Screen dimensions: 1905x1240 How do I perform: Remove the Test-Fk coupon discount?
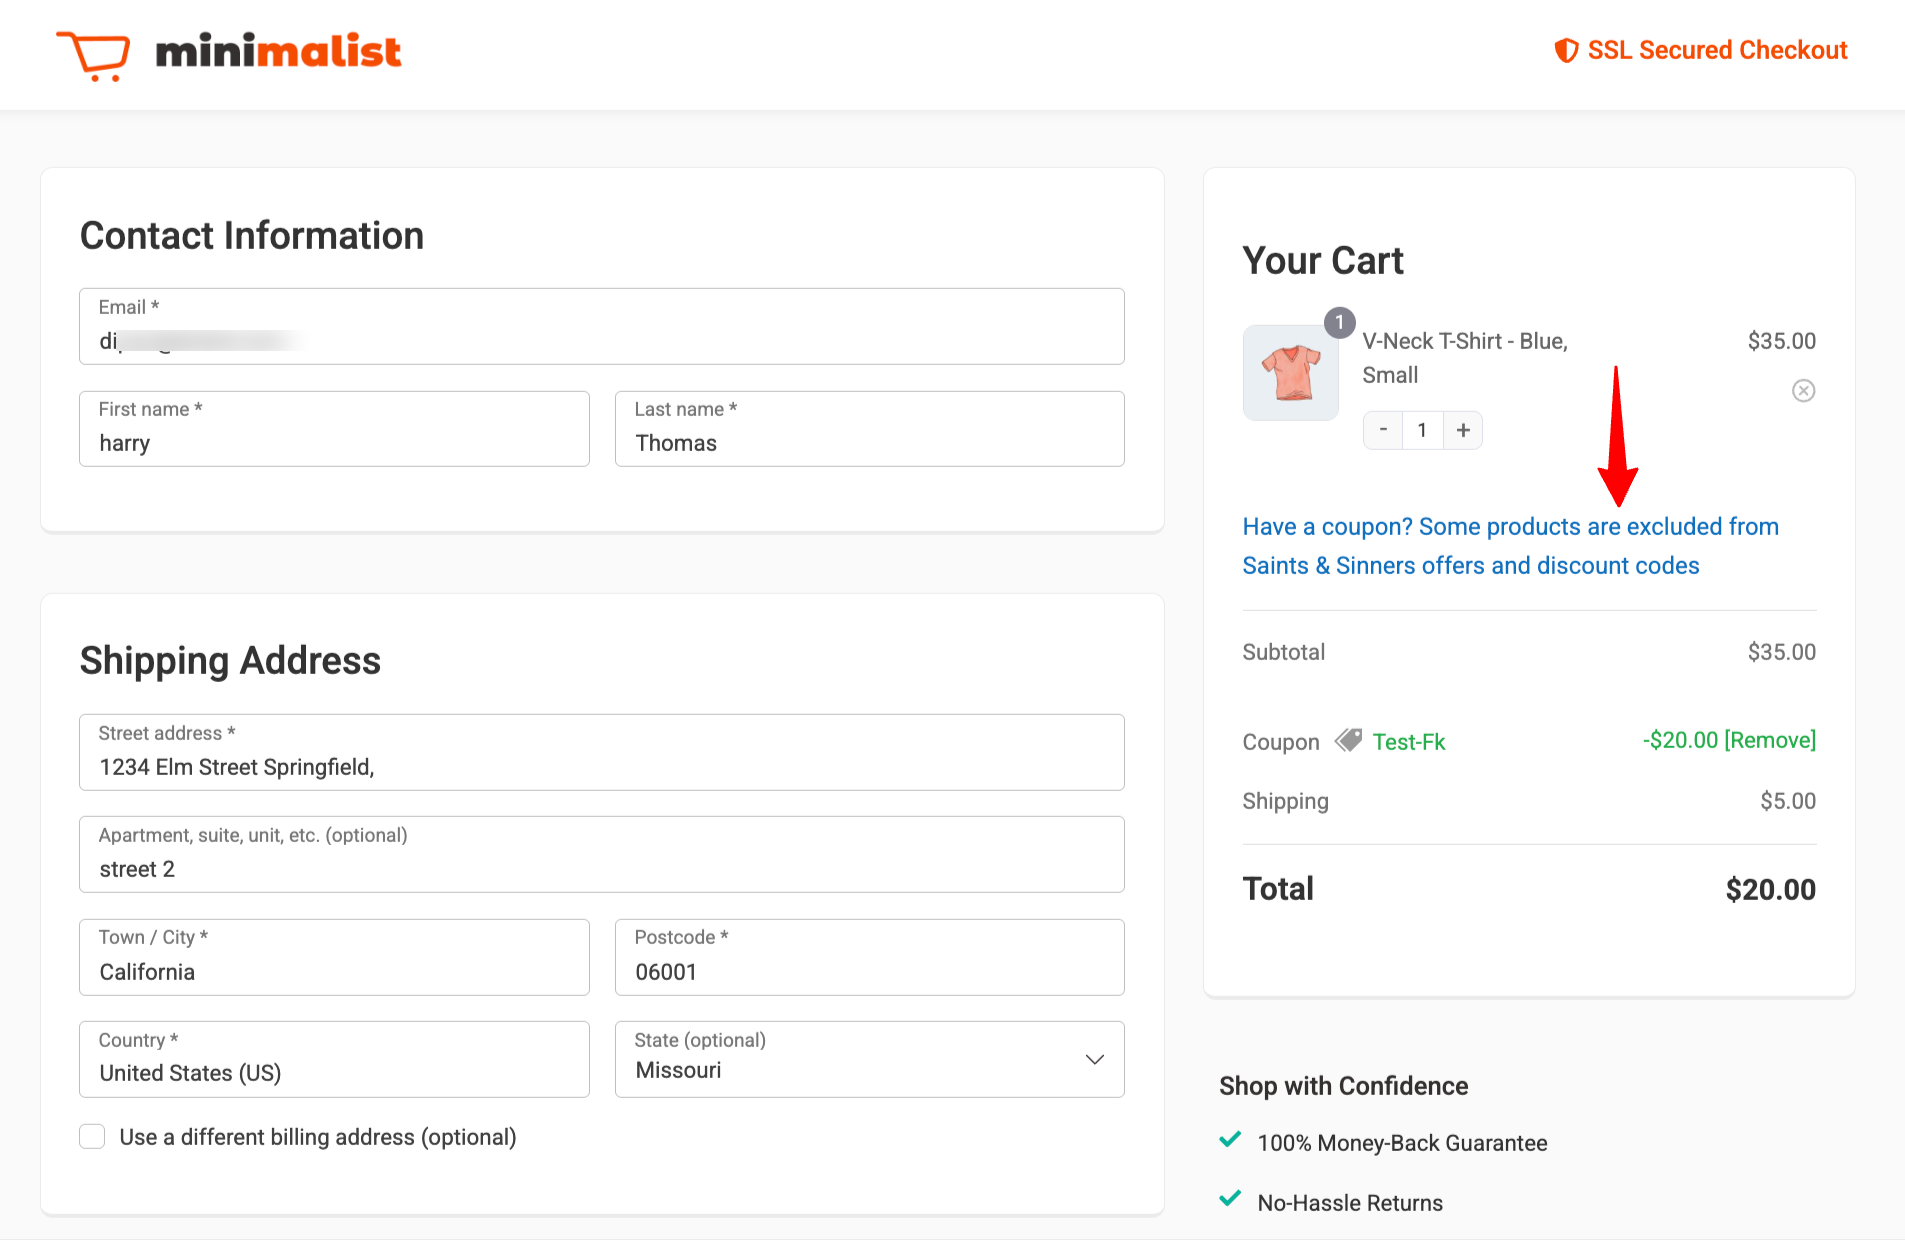pyautogui.click(x=1770, y=740)
